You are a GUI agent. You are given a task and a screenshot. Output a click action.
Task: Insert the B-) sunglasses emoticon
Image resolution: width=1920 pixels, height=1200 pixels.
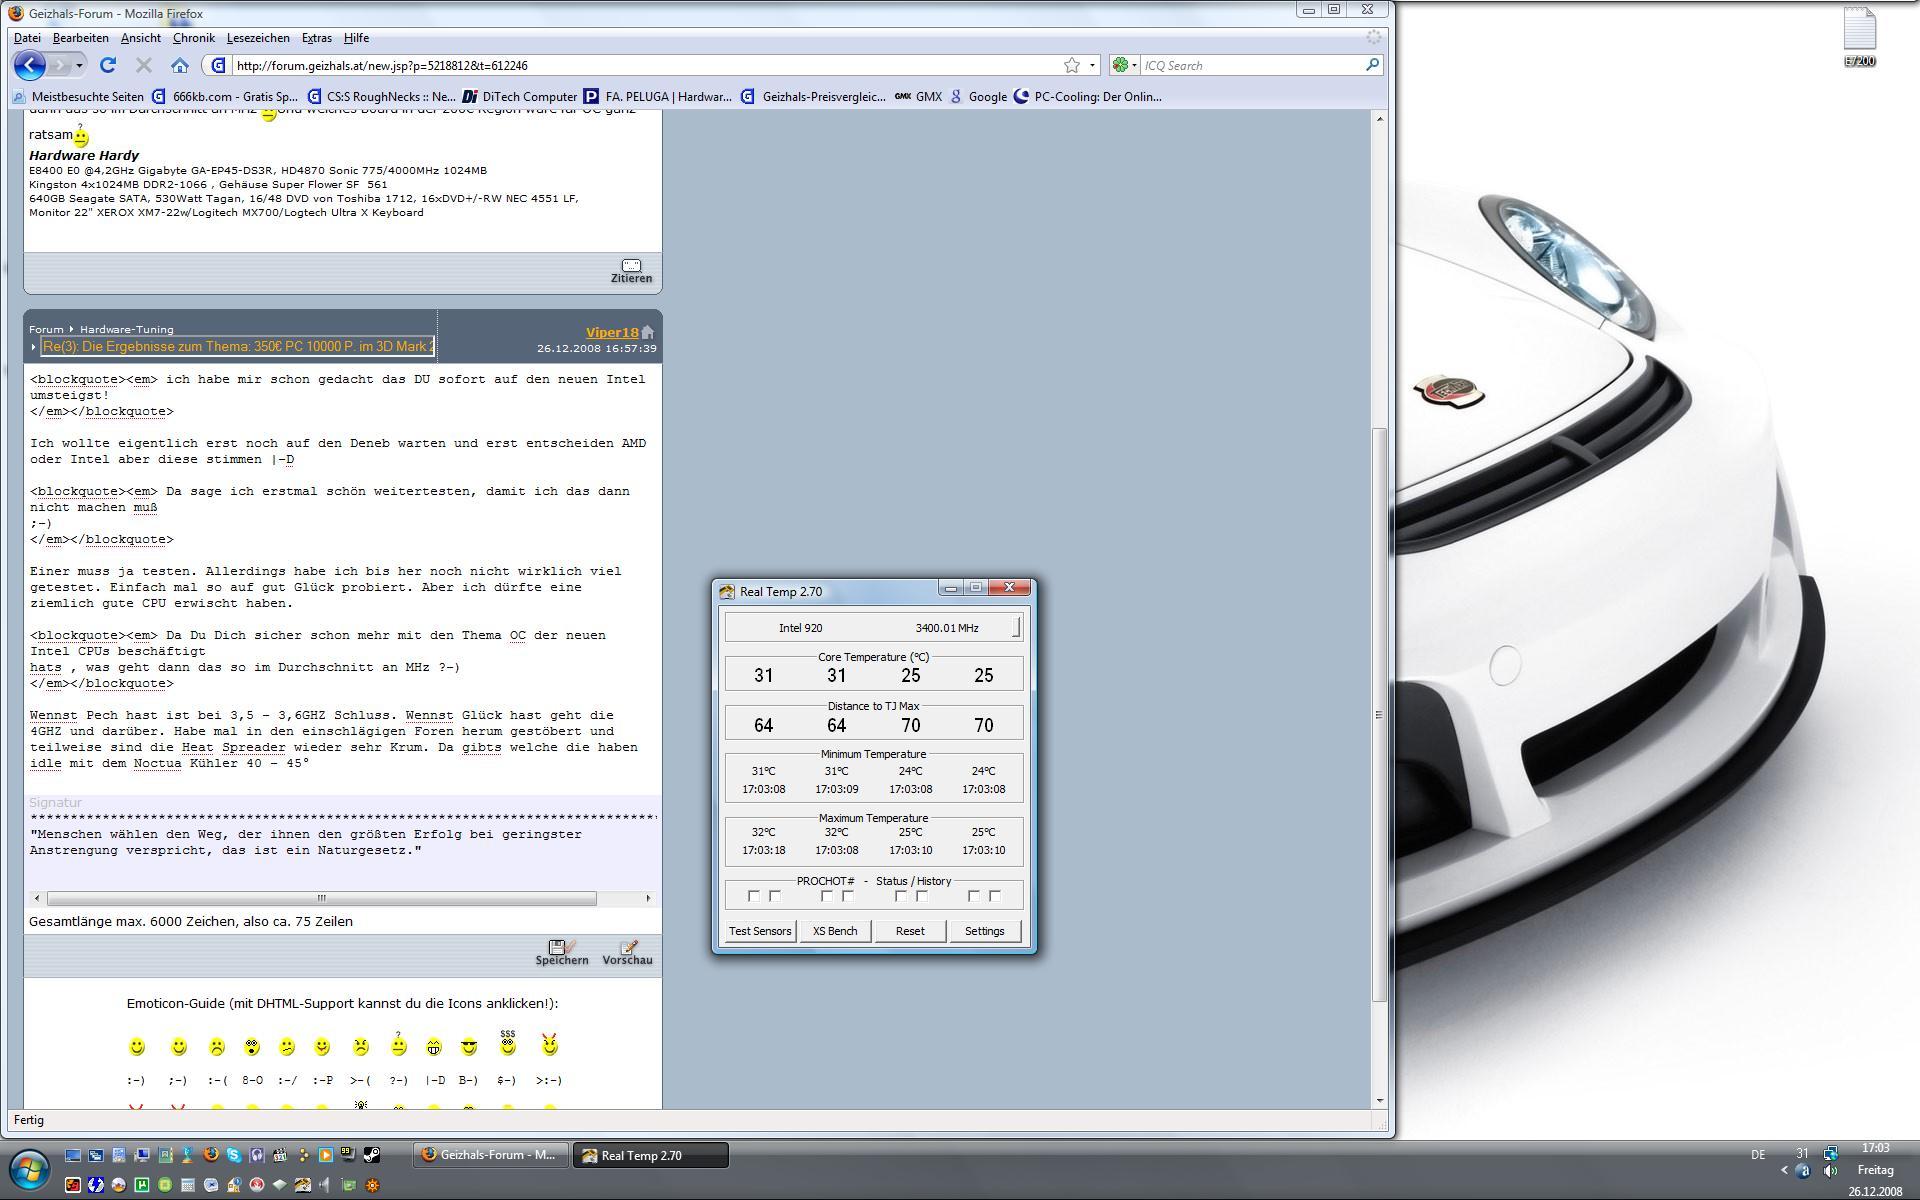(469, 1046)
